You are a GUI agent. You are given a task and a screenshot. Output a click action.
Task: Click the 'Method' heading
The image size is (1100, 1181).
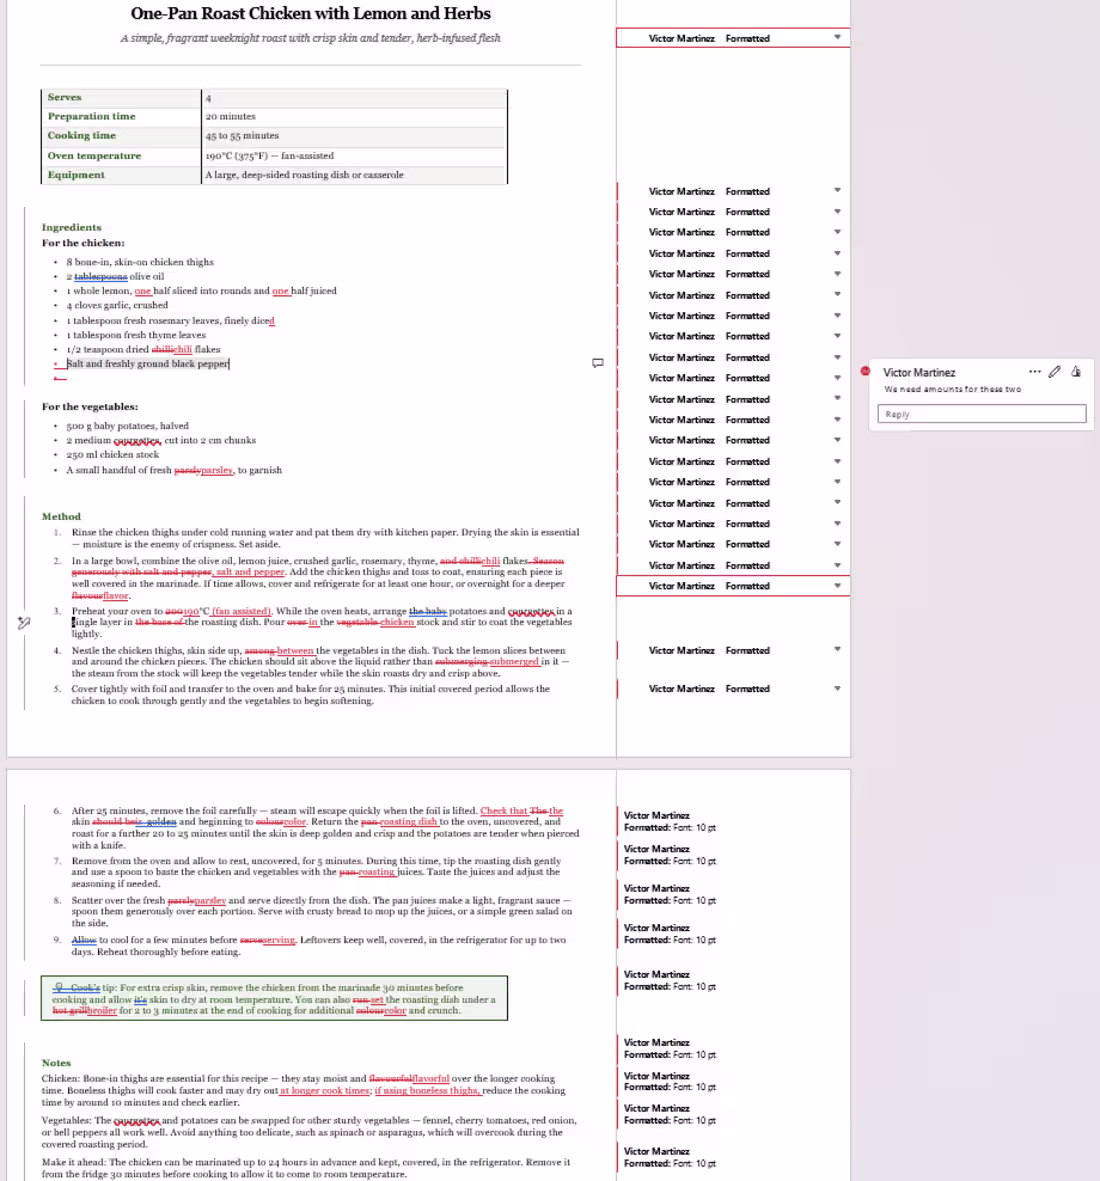click(61, 517)
